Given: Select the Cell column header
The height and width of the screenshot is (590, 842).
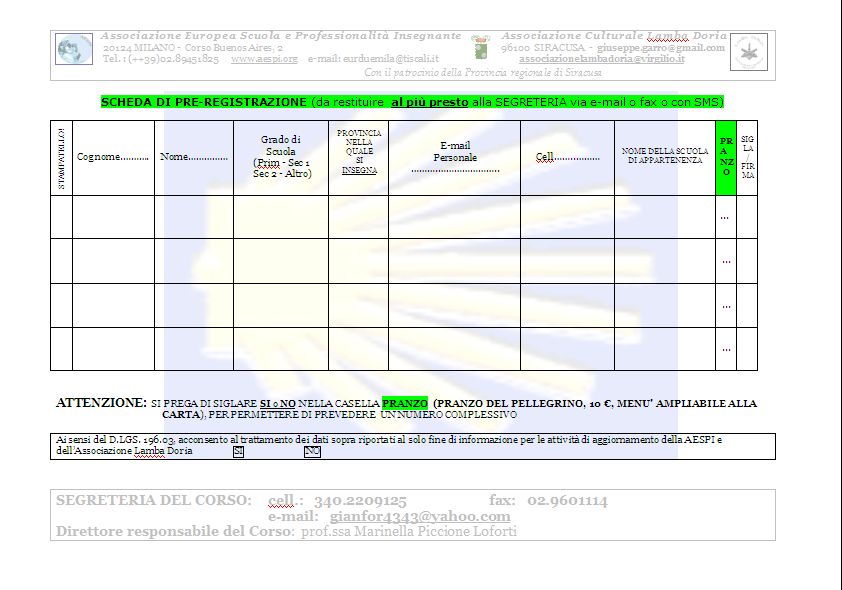Looking at the screenshot, I should coord(567,157).
